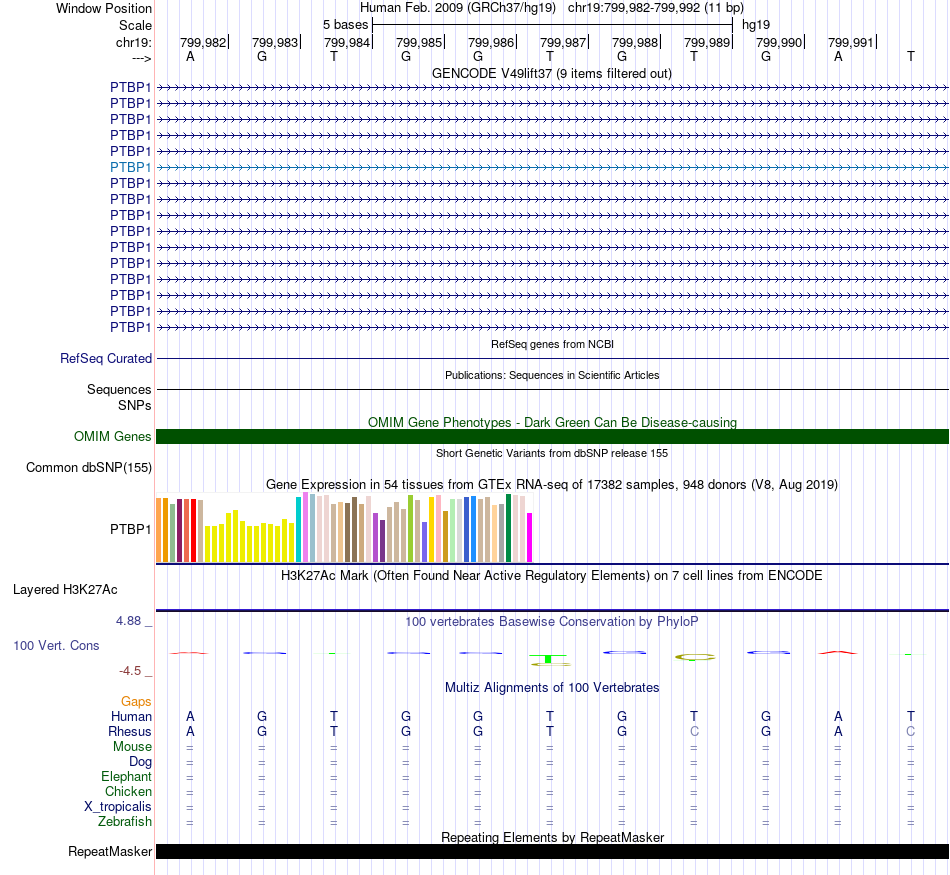Screen dimensions: 950x875
Task: Select the Window Position label
Action: 104,8
